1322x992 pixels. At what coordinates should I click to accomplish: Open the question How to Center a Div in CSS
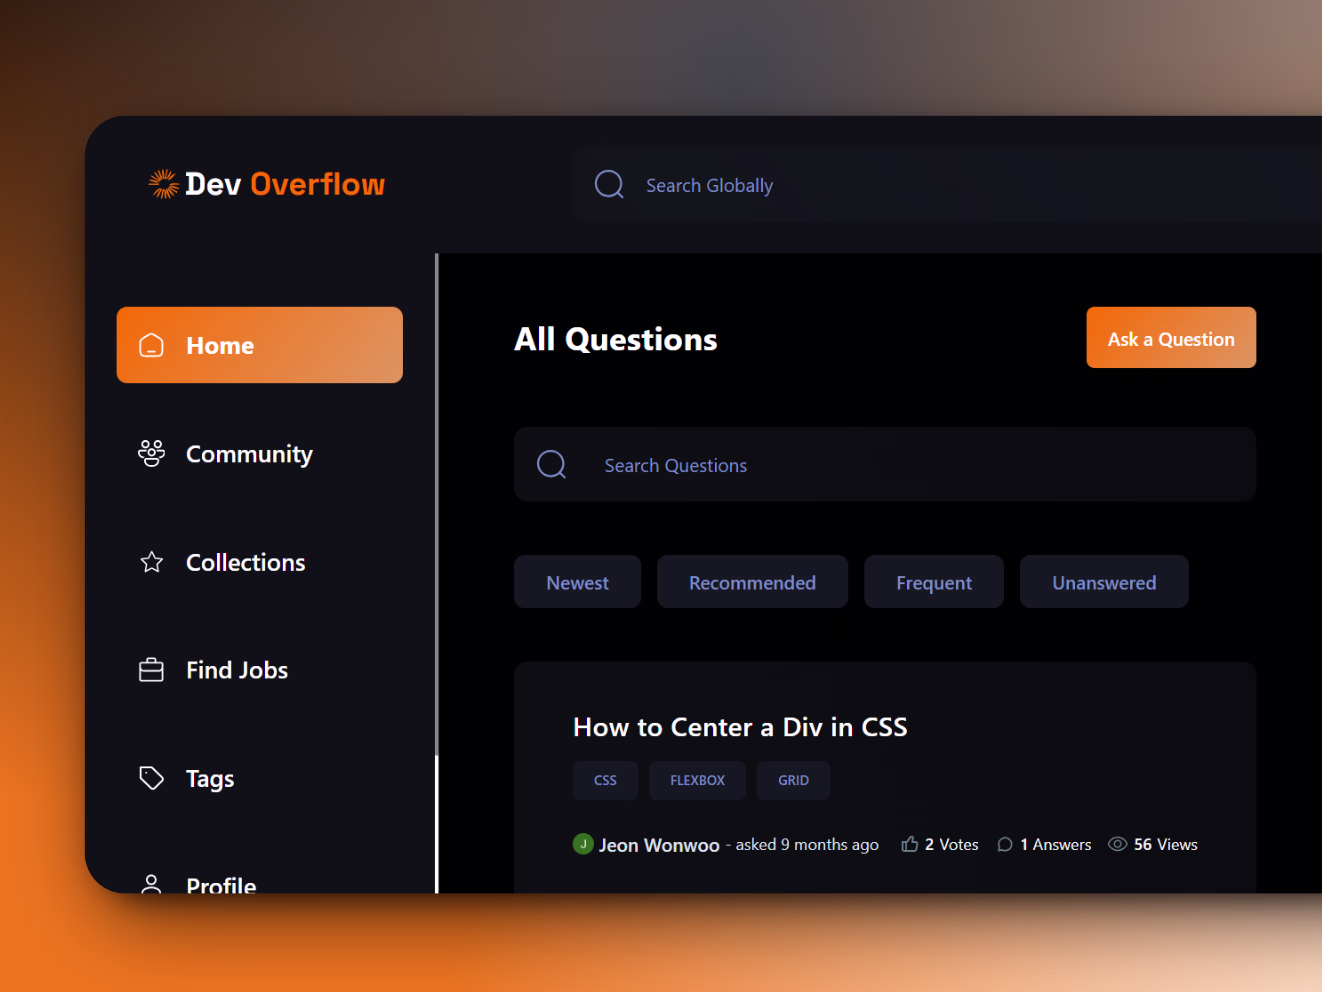740,727
